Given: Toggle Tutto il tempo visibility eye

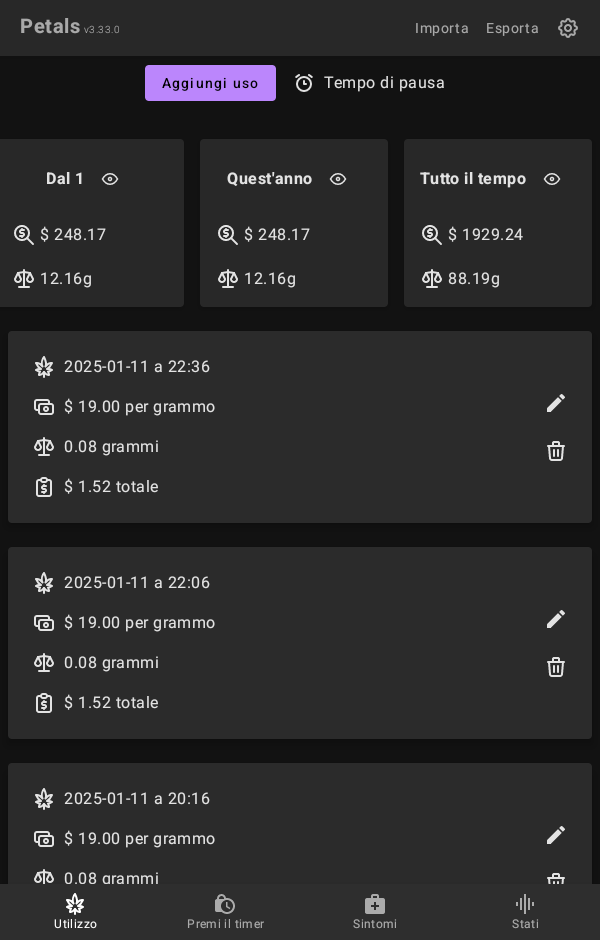Looking at the screenshot, I should pos(552,179).
